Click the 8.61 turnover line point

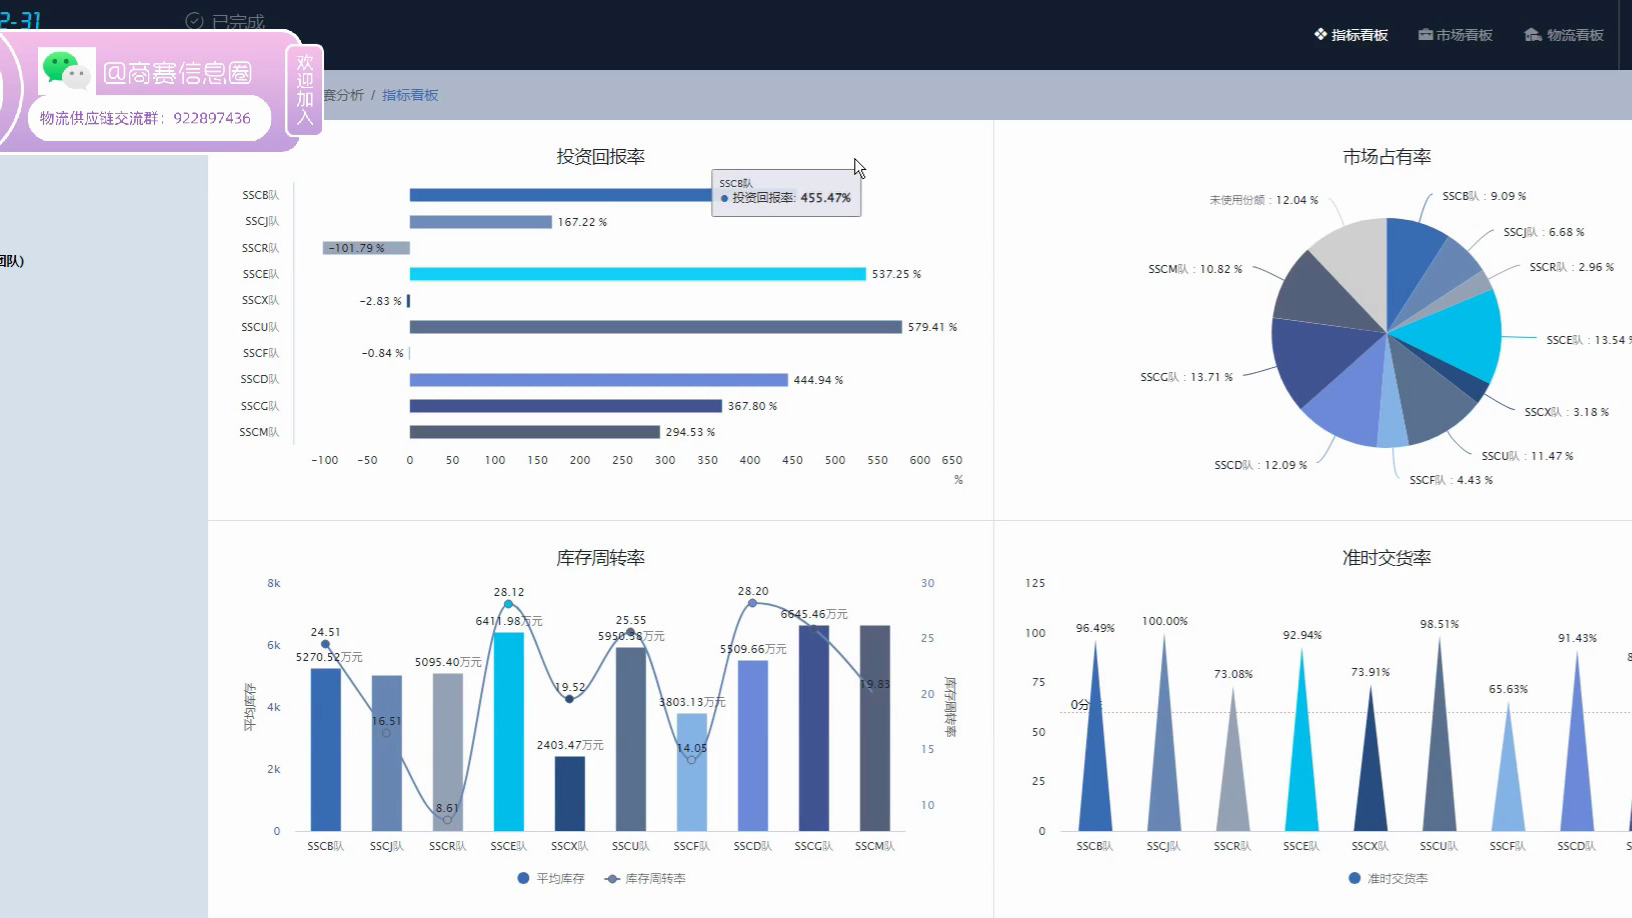pos(447,820)
